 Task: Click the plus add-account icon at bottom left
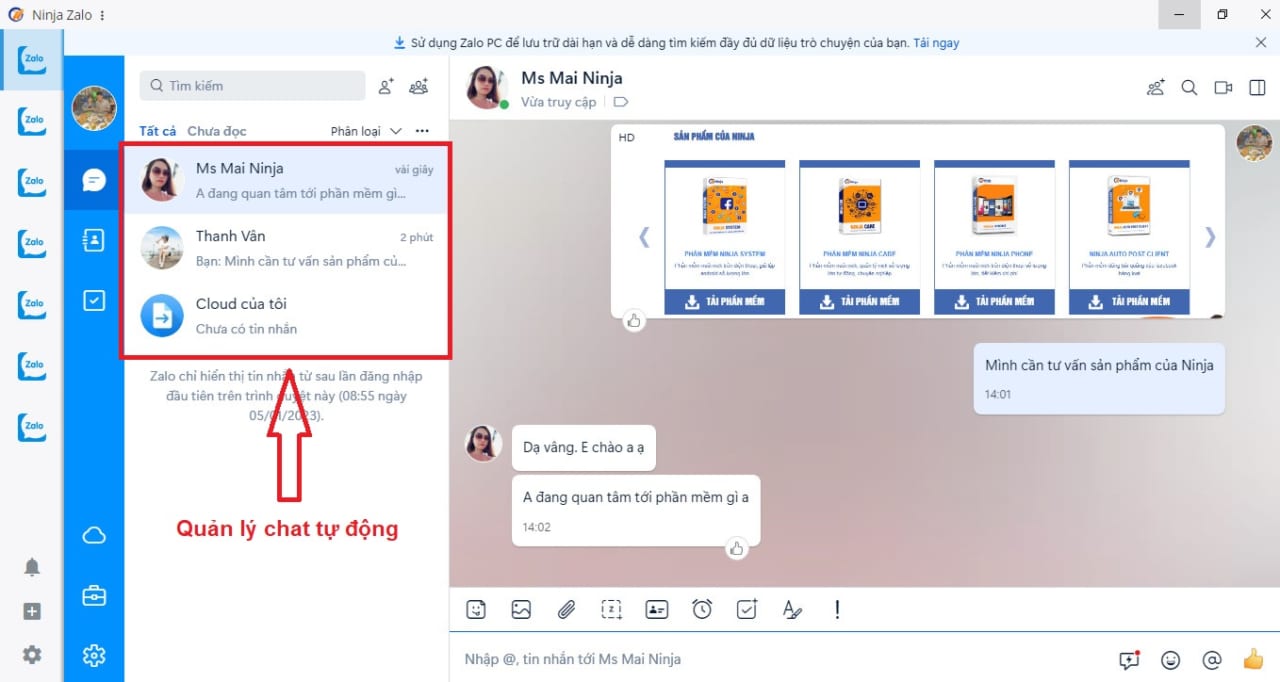32,611
